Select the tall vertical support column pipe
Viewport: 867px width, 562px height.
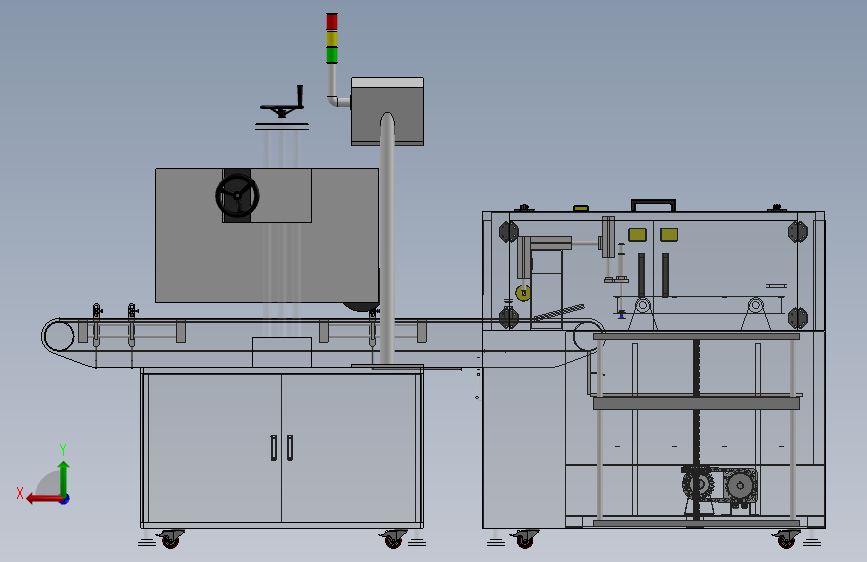pos(387,239)
